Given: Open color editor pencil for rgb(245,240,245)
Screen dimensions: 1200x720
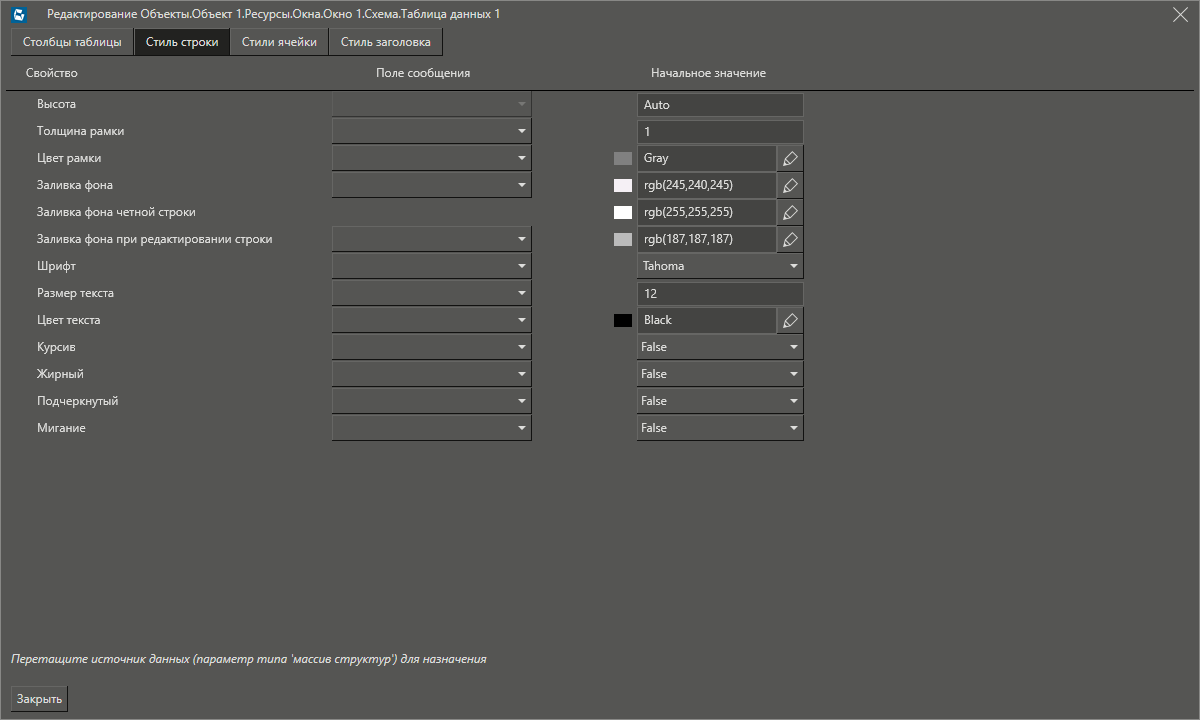Looking at the screenshot, I should (790, 184).
